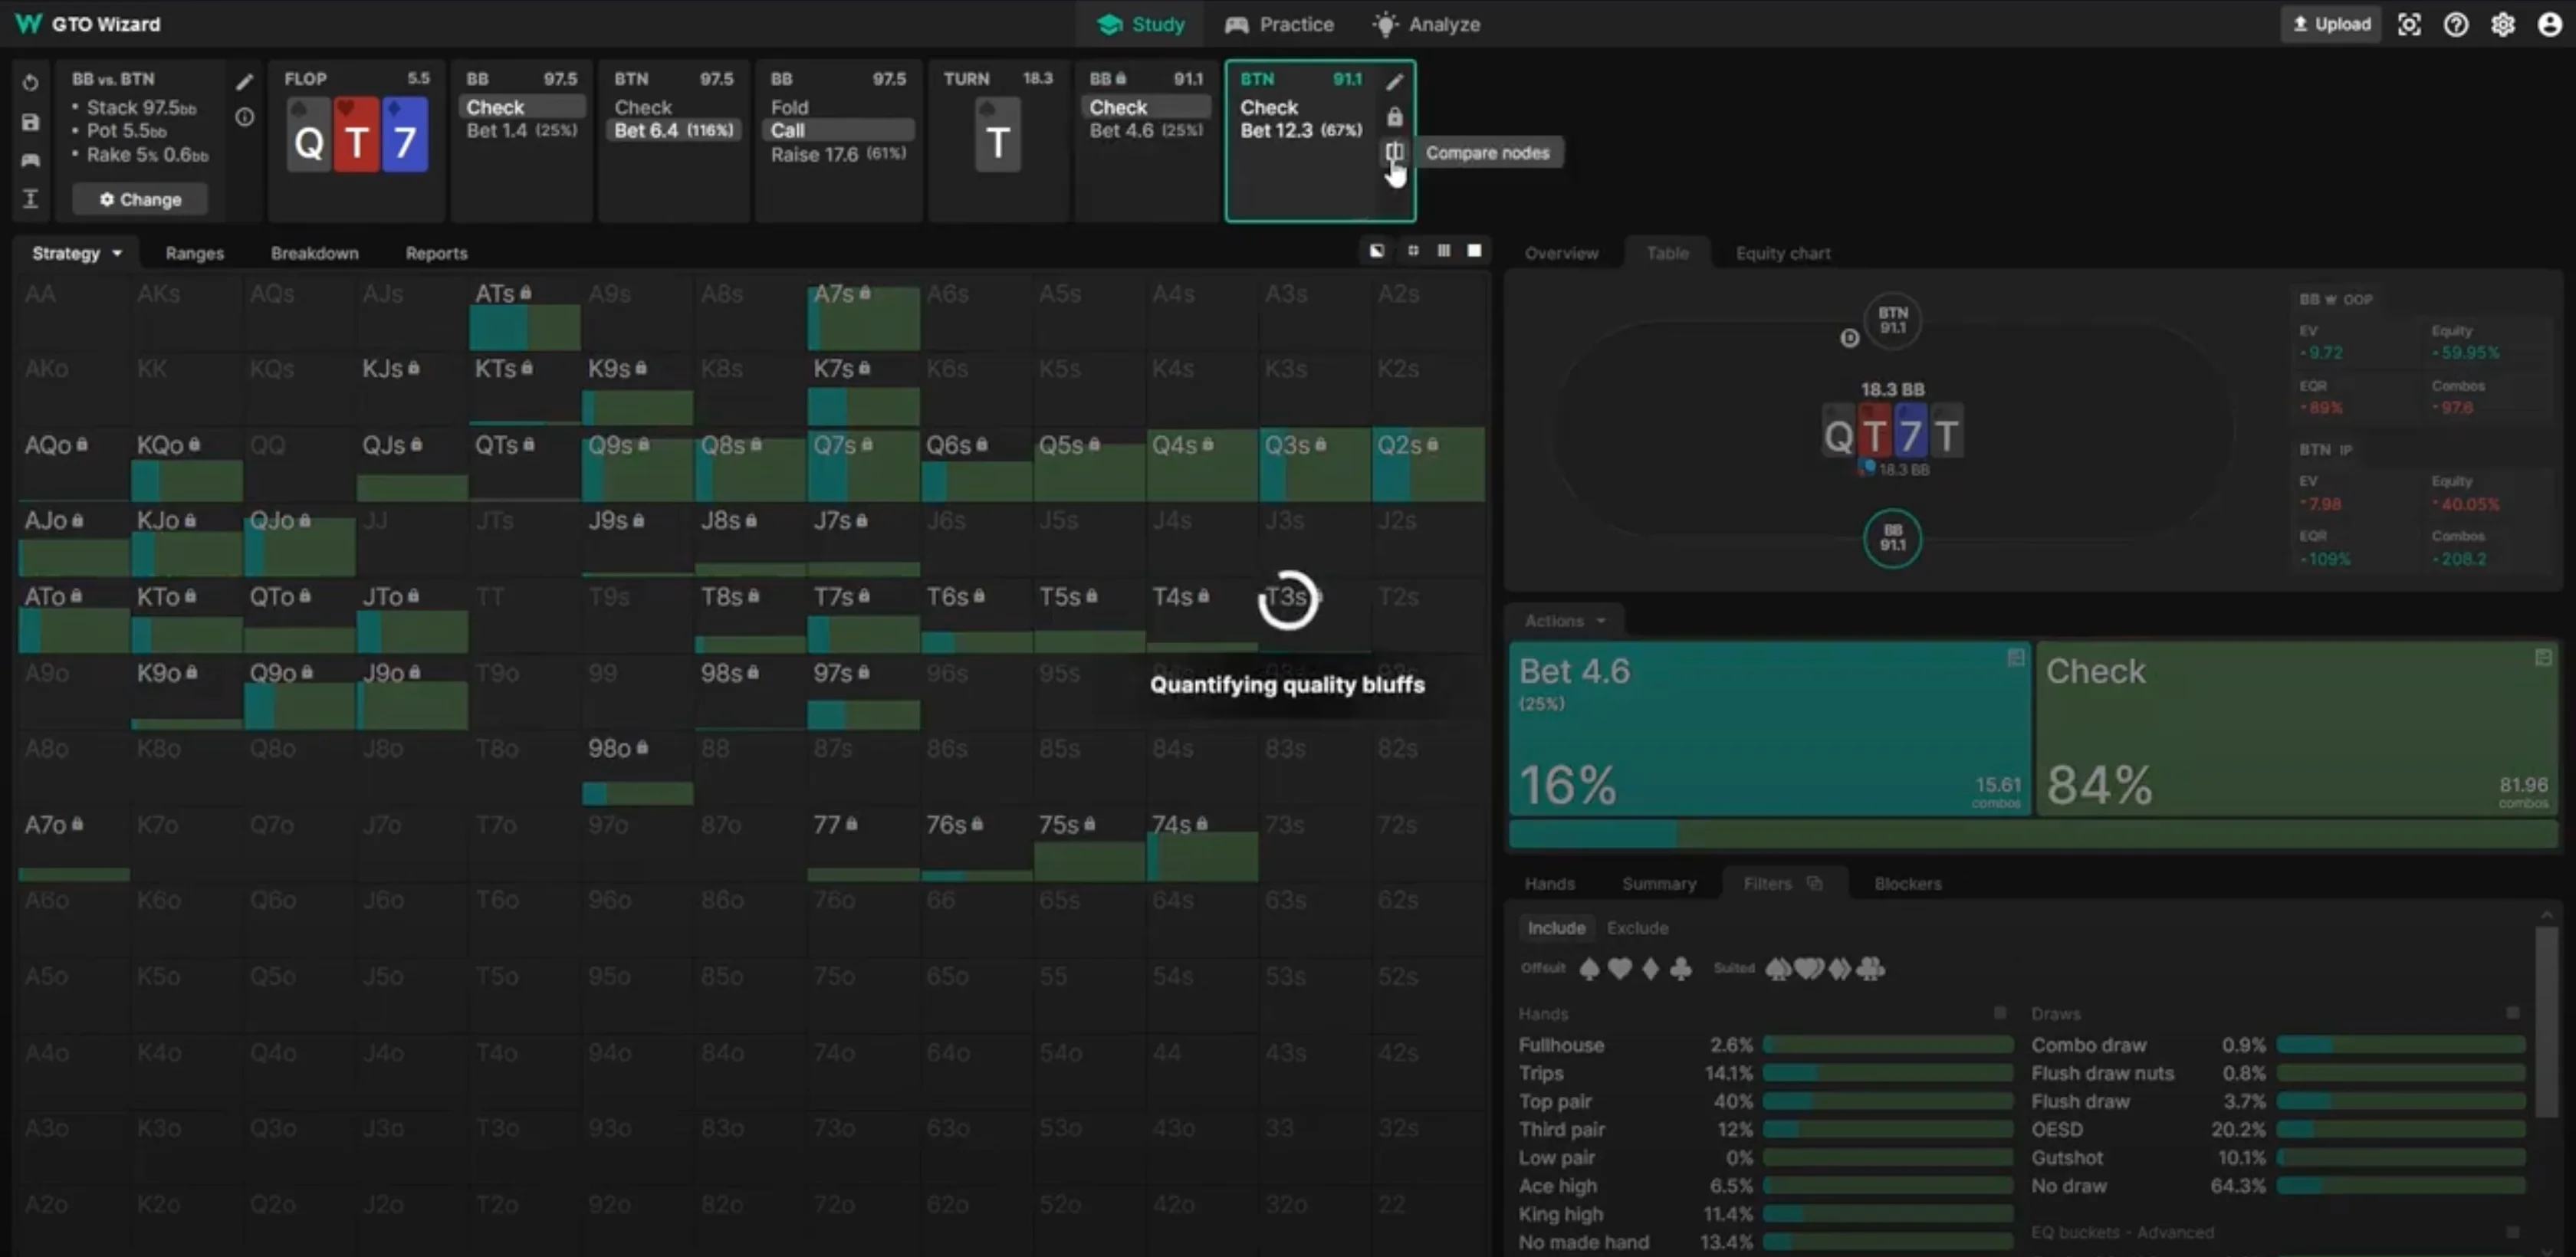Click the Upload button

[x=2330, y=24]
